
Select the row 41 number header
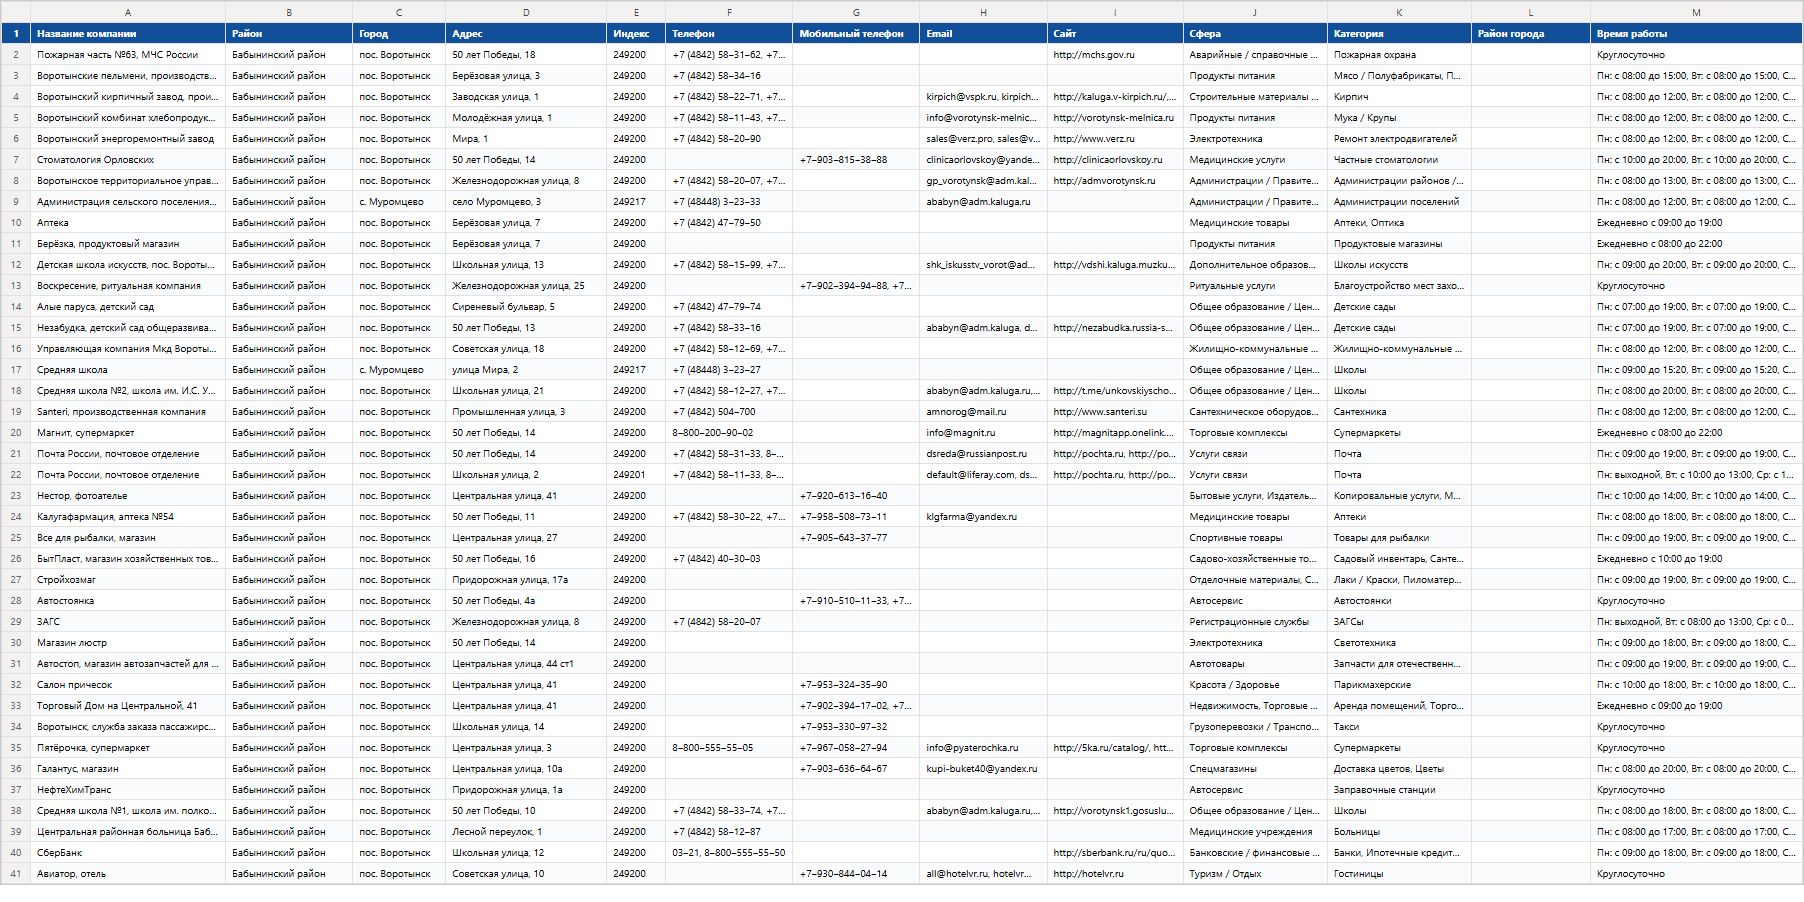point(16,874)
